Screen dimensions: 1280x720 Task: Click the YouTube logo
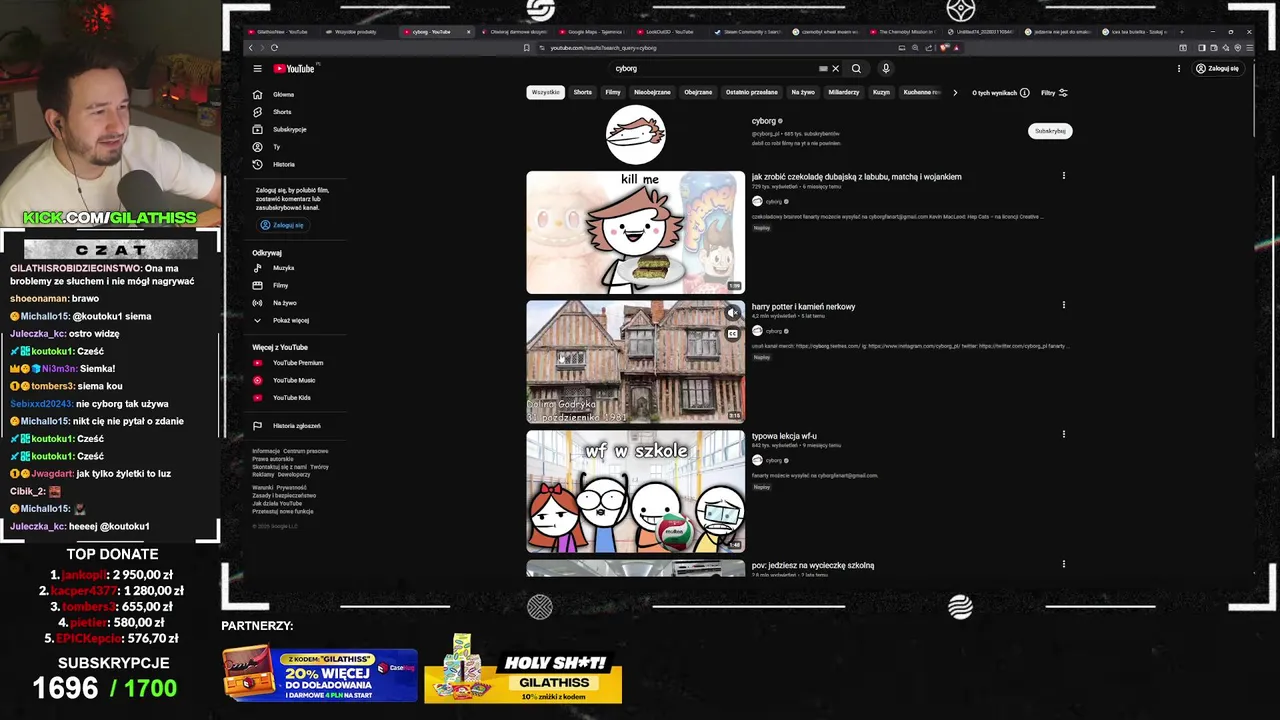[x=294, y=69]
